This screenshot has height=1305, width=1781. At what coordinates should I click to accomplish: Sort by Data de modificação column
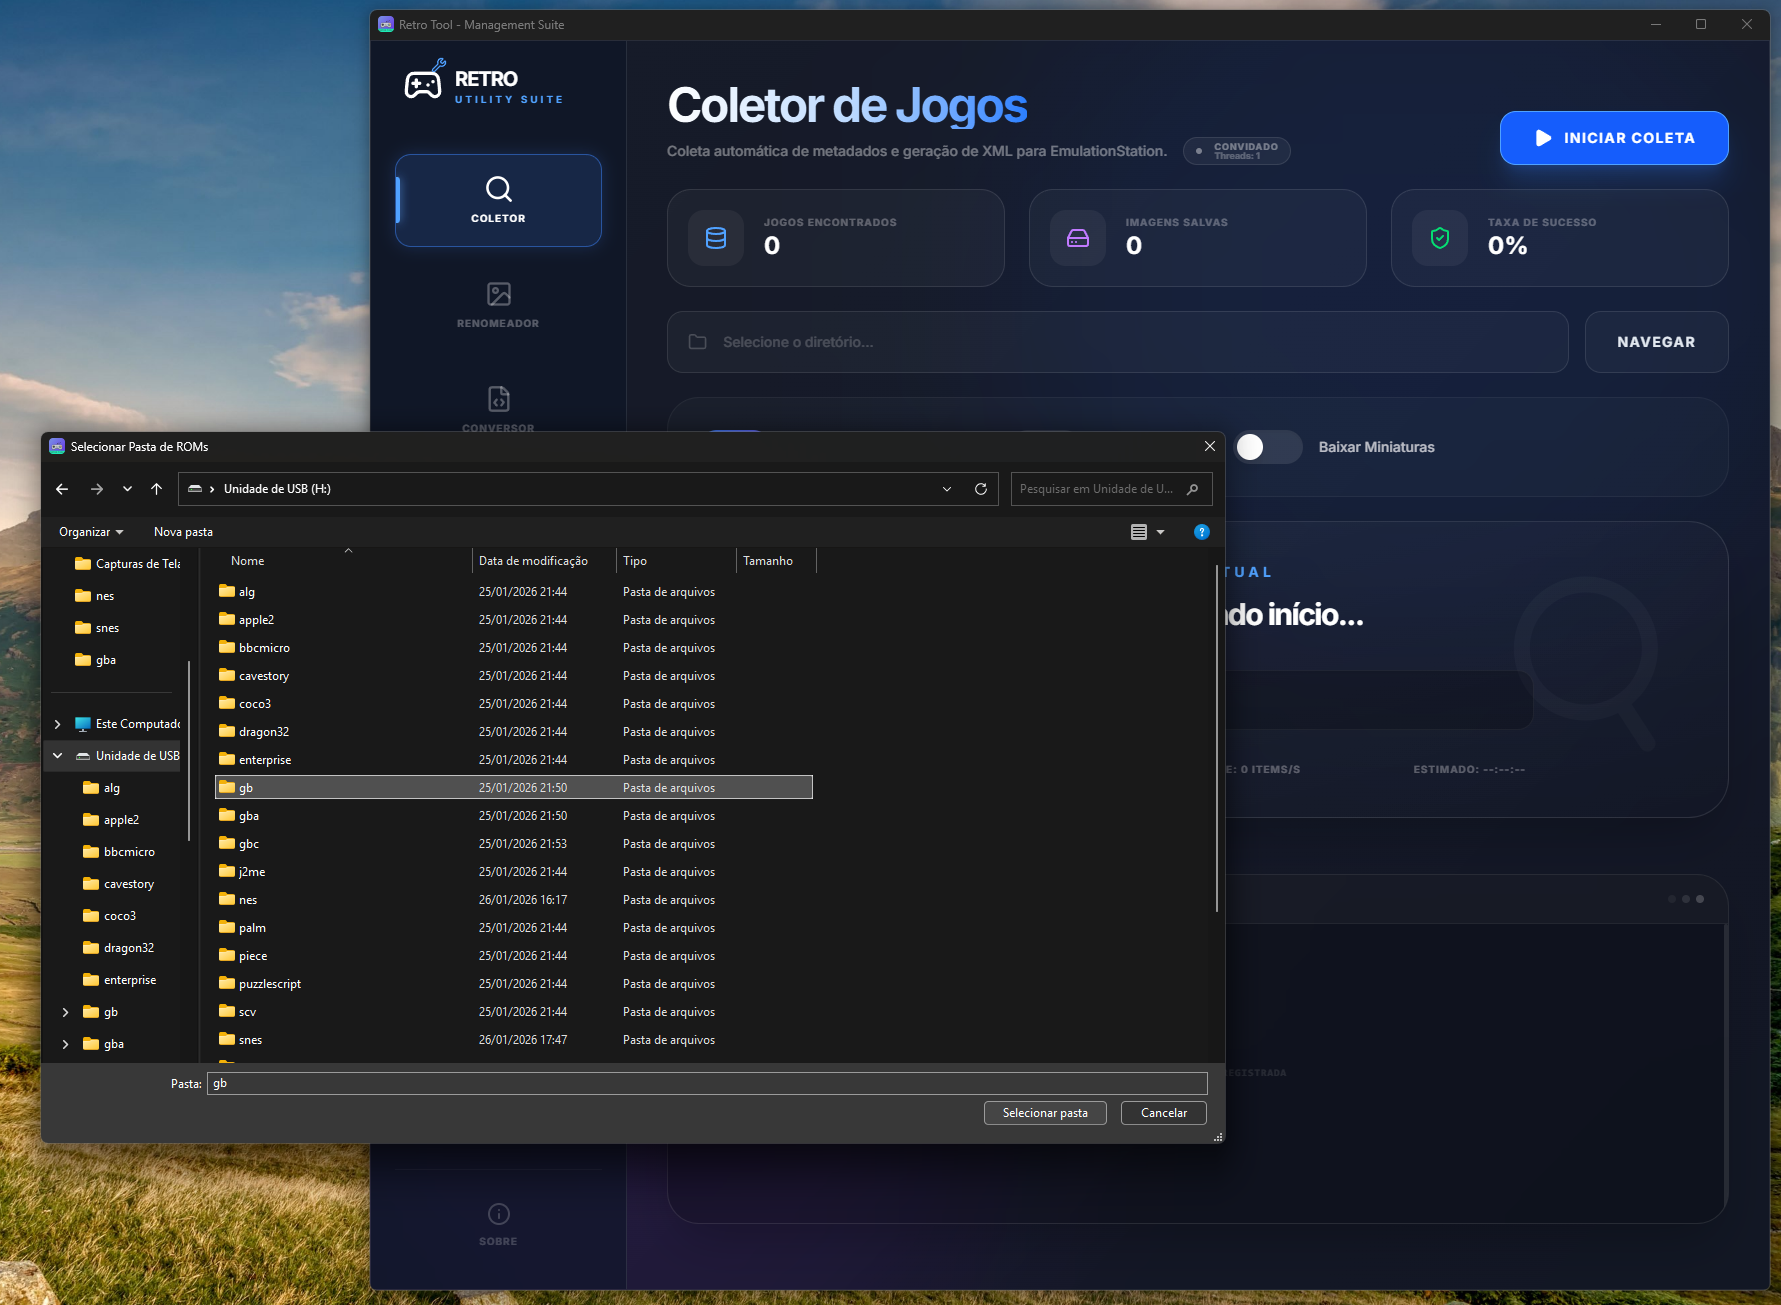[x=533, y=561]
